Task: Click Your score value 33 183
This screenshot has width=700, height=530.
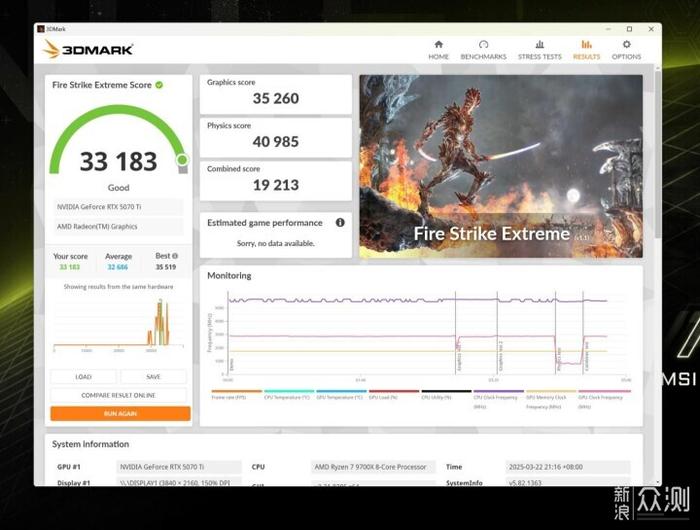Action: [70, 267]
